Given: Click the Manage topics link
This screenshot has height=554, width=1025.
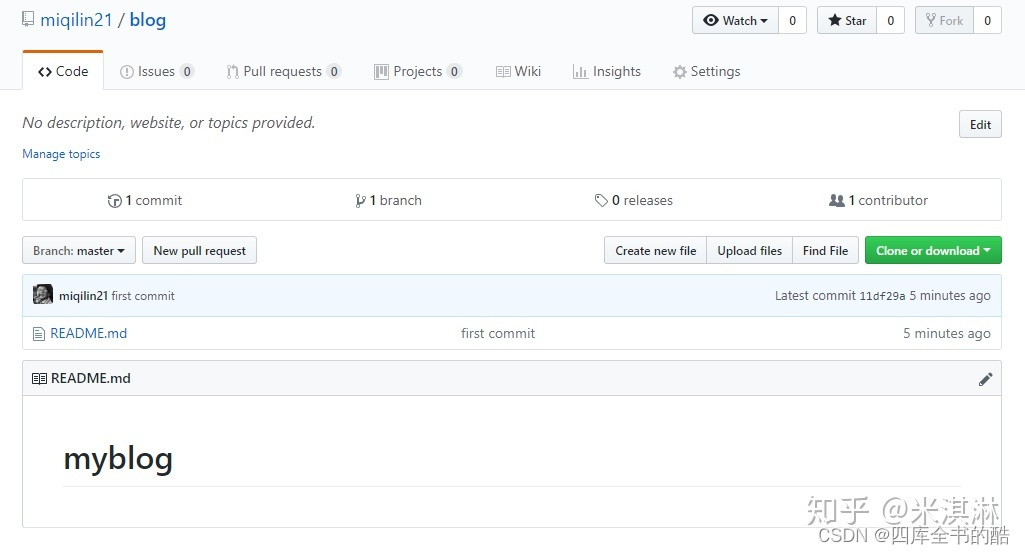Looking at the screenshot, I should 61,154.
